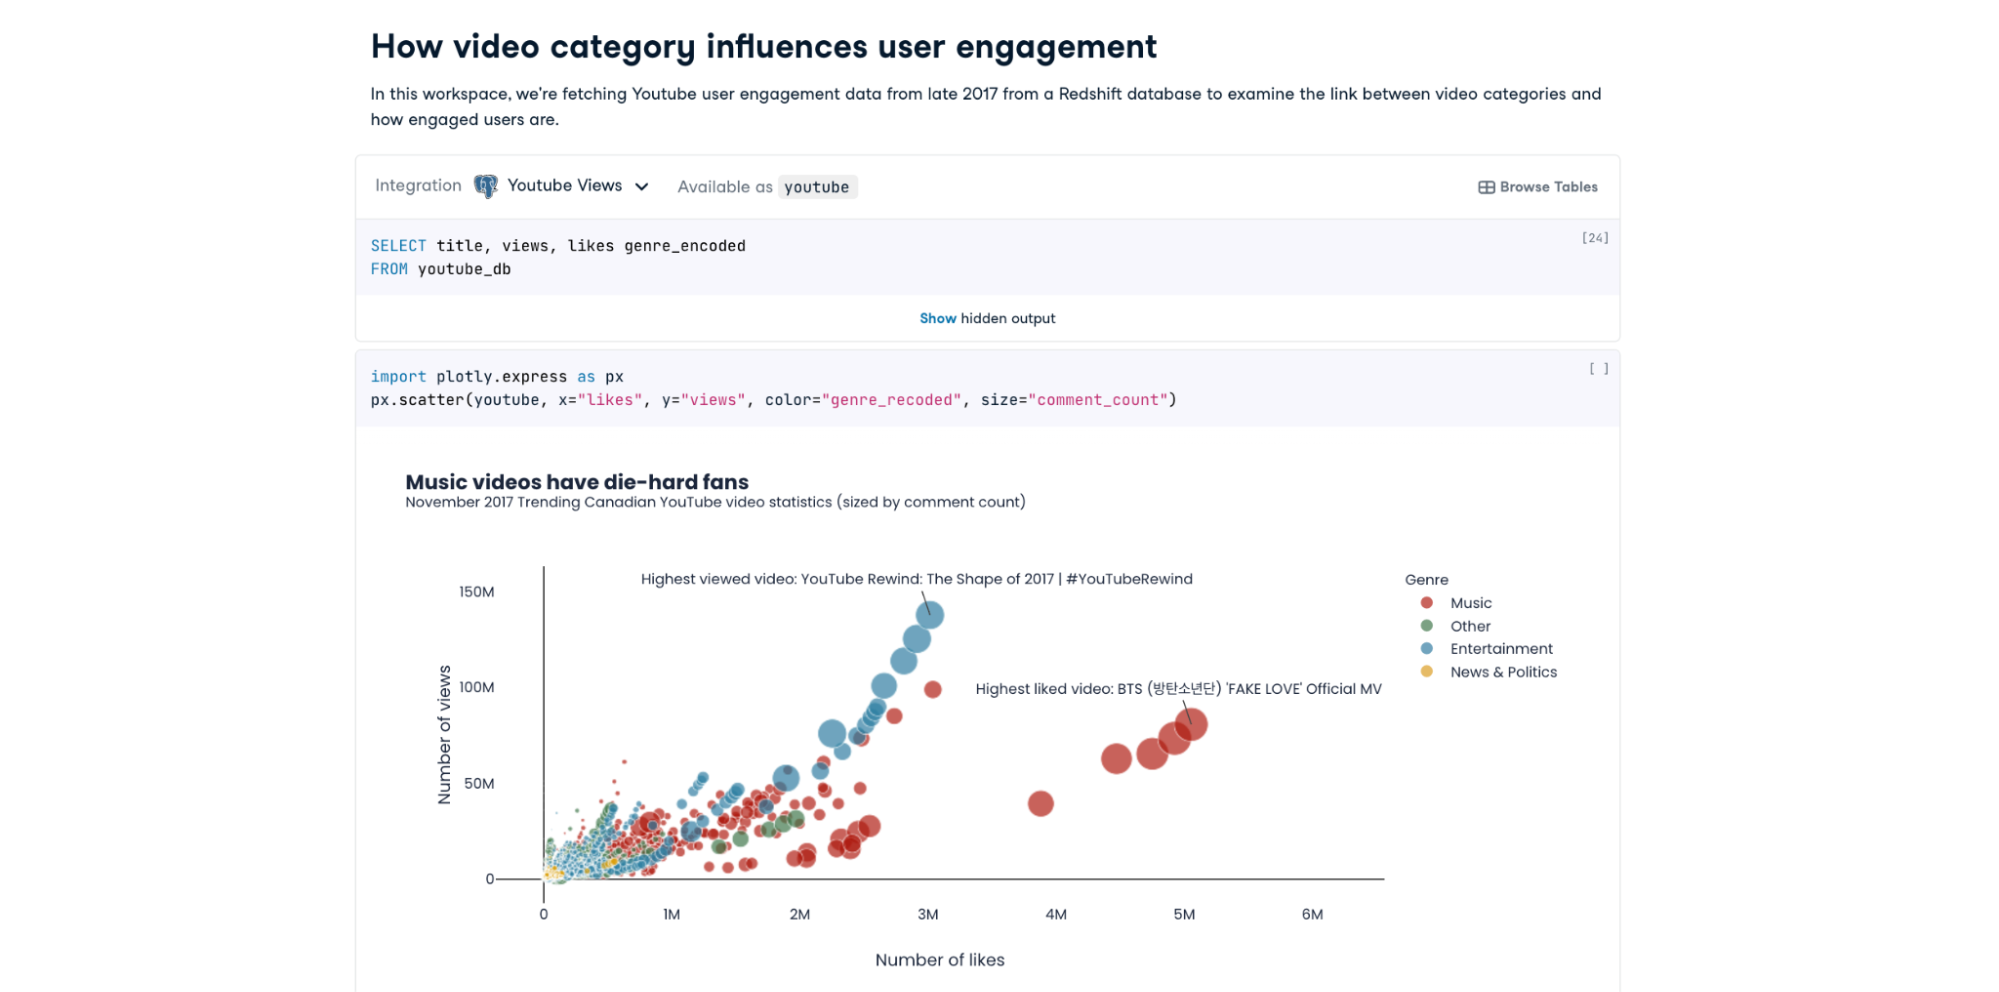The width and height of the screenshot is (1999, 992).
Task: Click the red Music legend dot
Action: [1425, 602]
